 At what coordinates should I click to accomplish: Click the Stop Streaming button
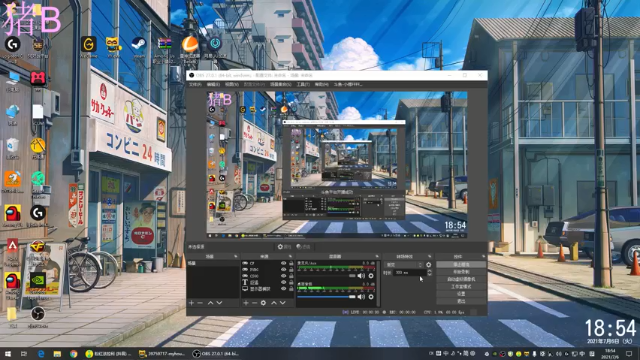pyautogui.click(x=461, y=264)
